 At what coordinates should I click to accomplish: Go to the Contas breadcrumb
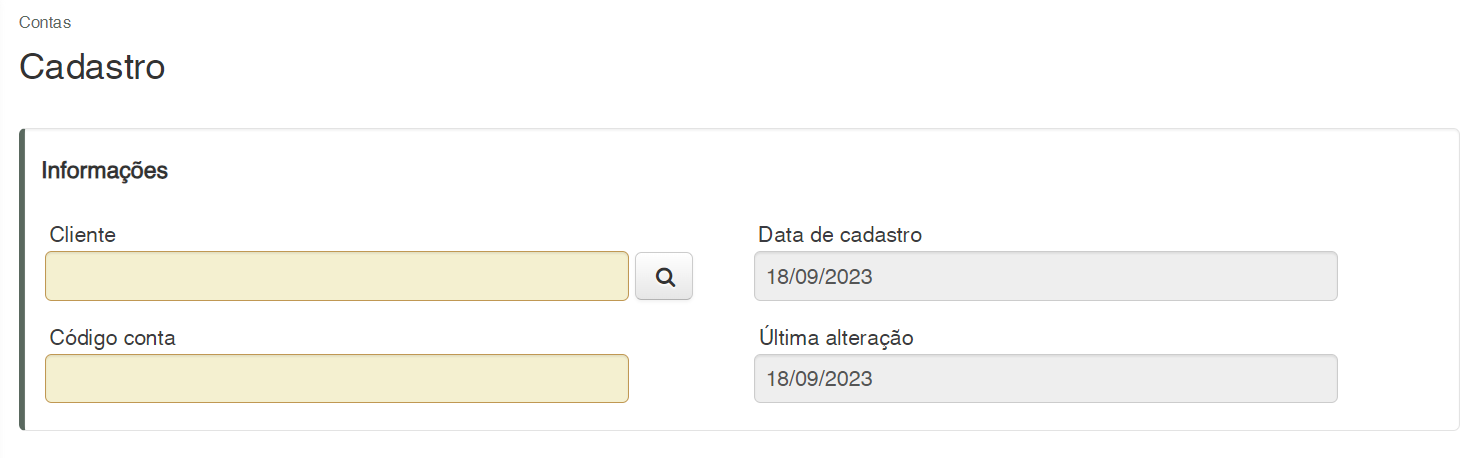45,22
